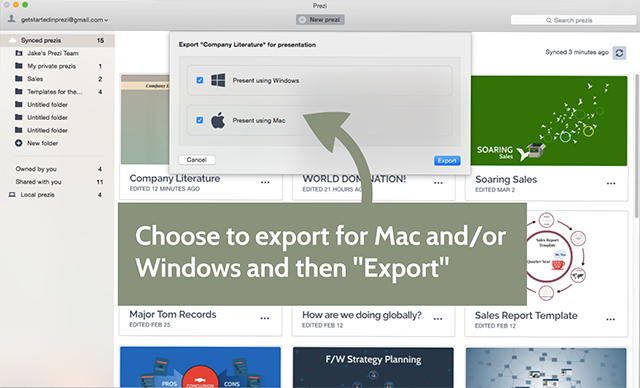Open options menu for Major Tom Records
640x388 pixels.
pyautogui.click(x=265, y=318)
